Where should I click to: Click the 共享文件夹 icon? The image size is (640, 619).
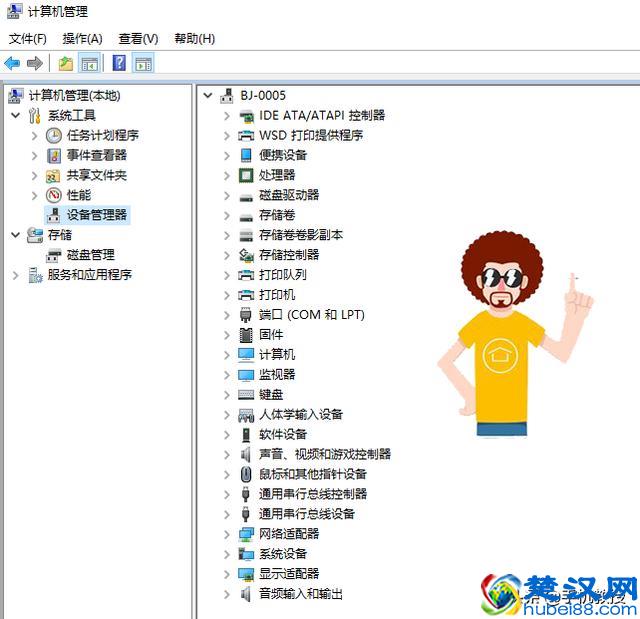pyautogui.click(x=53, y=175)
